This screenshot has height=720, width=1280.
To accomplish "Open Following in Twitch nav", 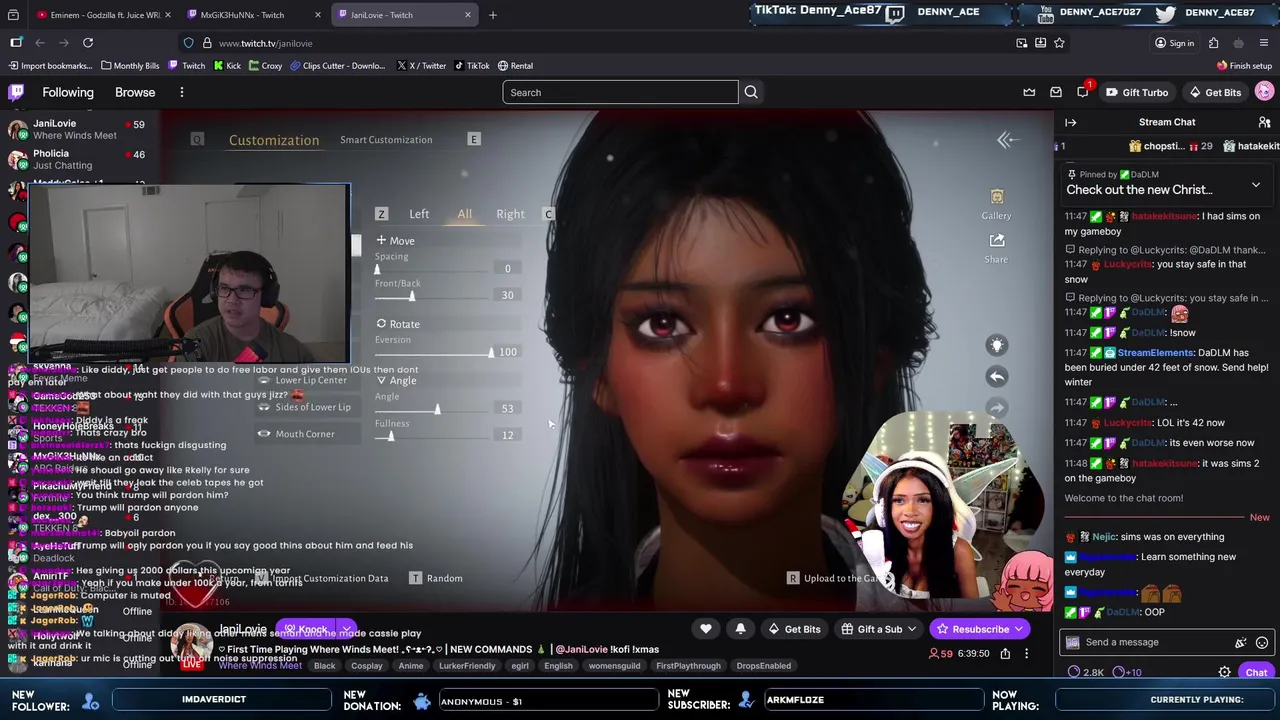I will 68,92.
